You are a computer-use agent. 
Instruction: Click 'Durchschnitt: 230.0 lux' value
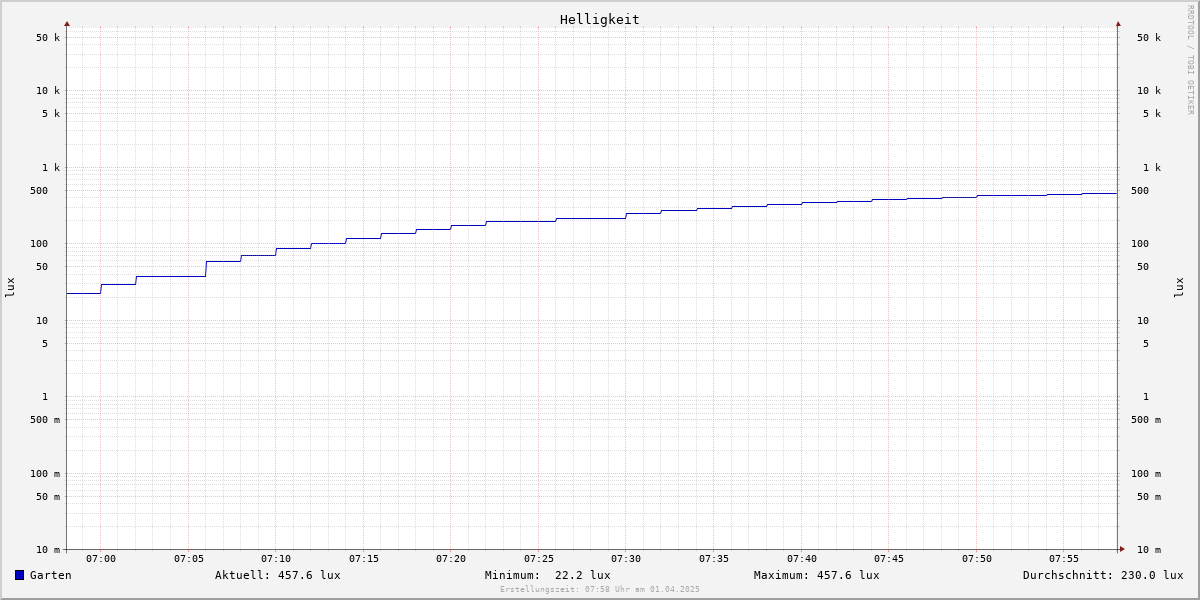pos(1103,575)
